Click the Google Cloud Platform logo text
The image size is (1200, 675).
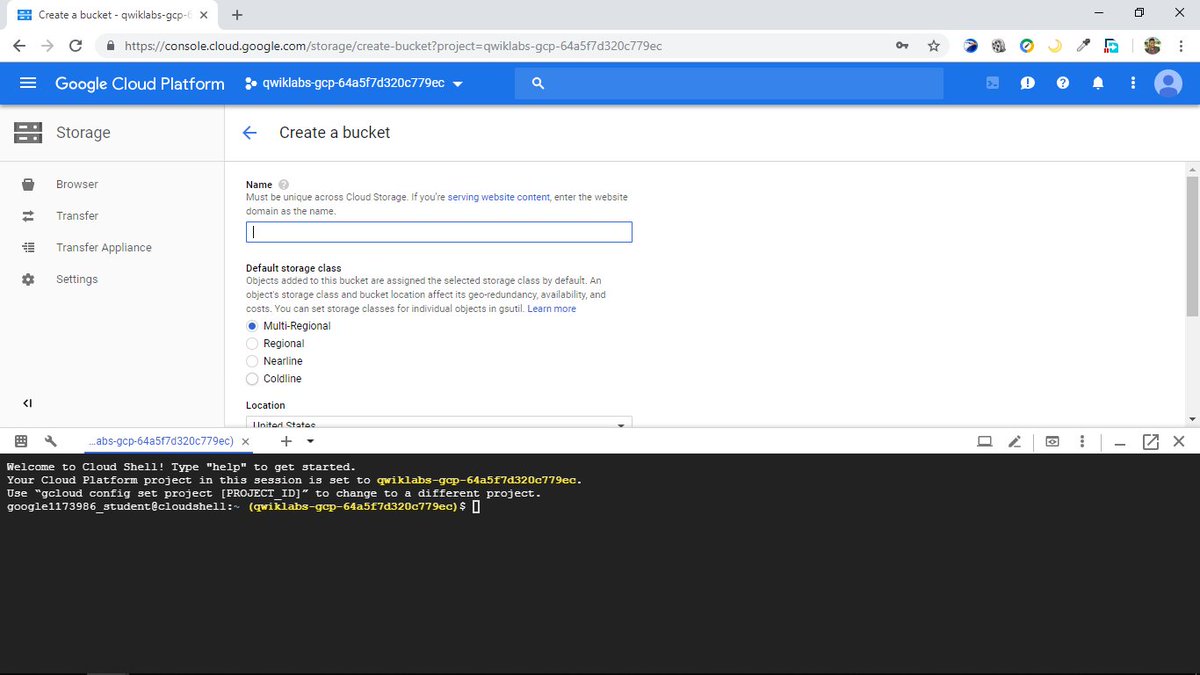[x=140, y=83]
